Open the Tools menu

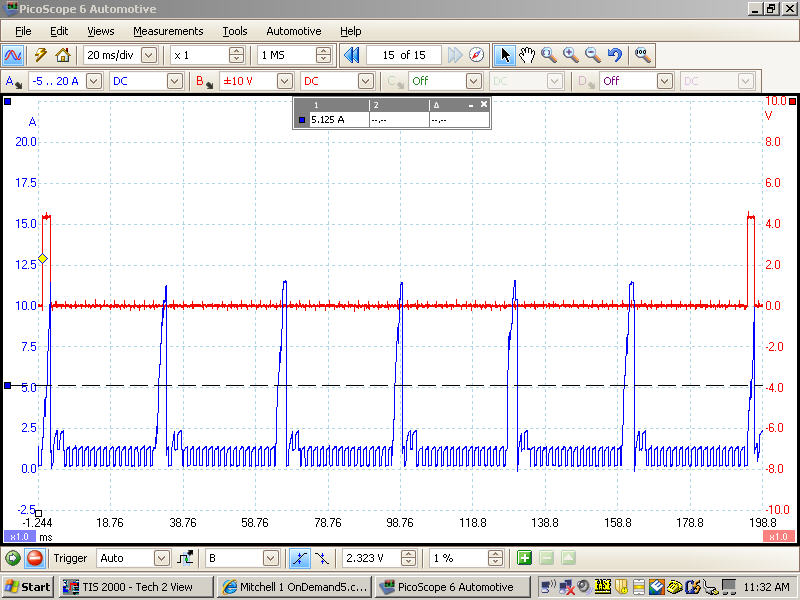(x=235, y=31)
